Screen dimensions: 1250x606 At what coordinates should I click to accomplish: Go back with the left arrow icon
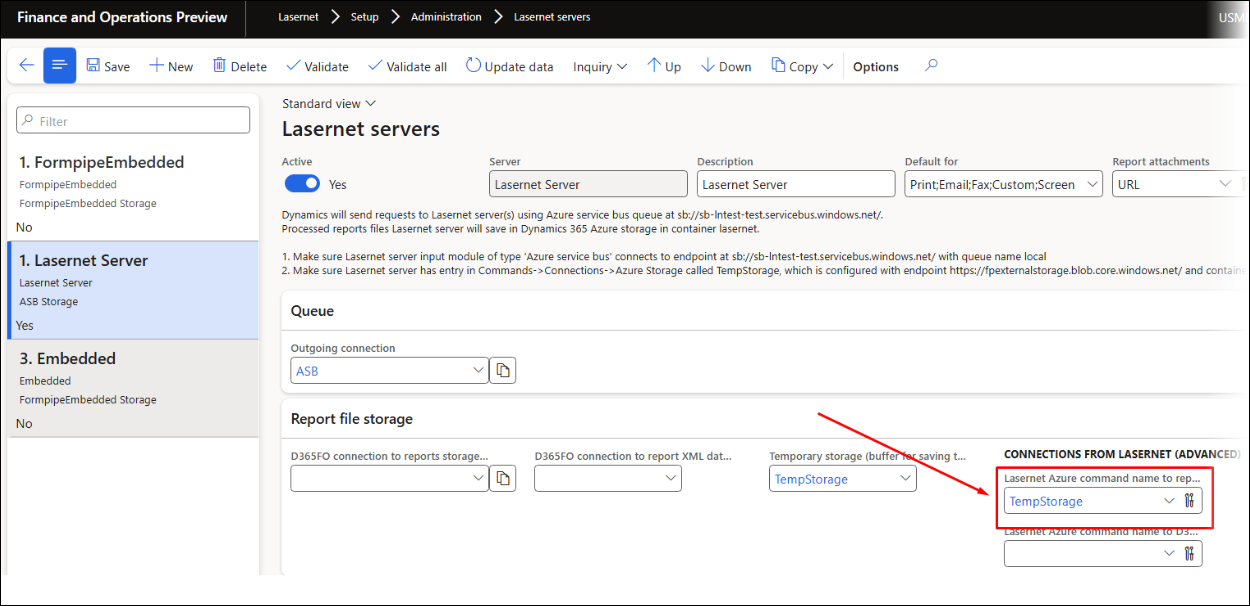[x=27, y=66]
